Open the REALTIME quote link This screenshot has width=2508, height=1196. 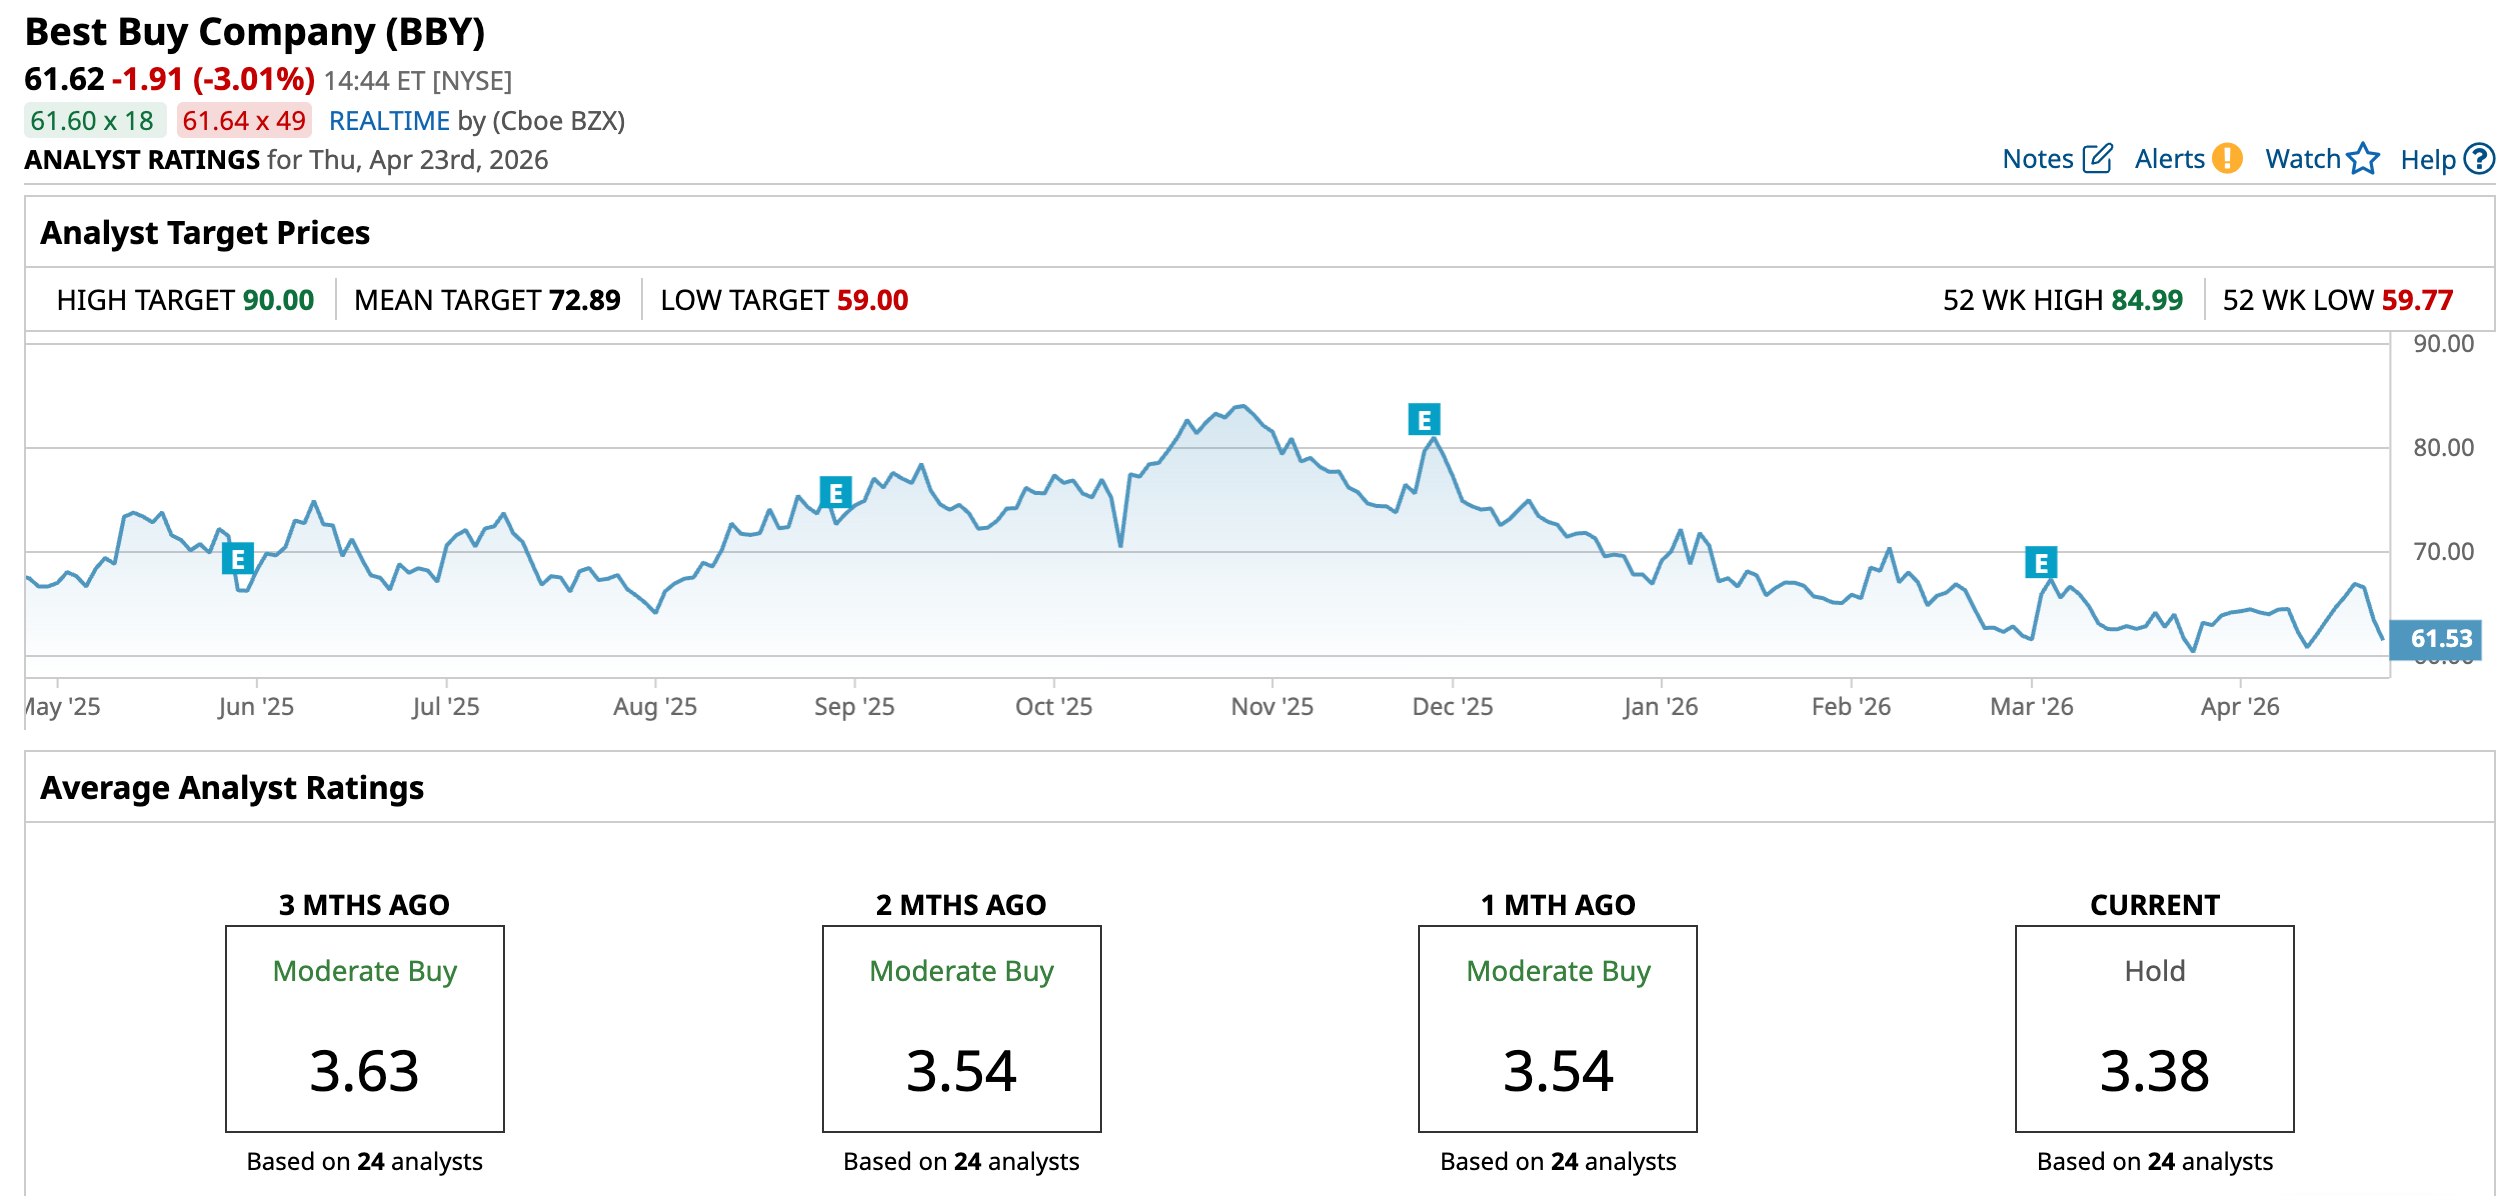coord(389,121)
